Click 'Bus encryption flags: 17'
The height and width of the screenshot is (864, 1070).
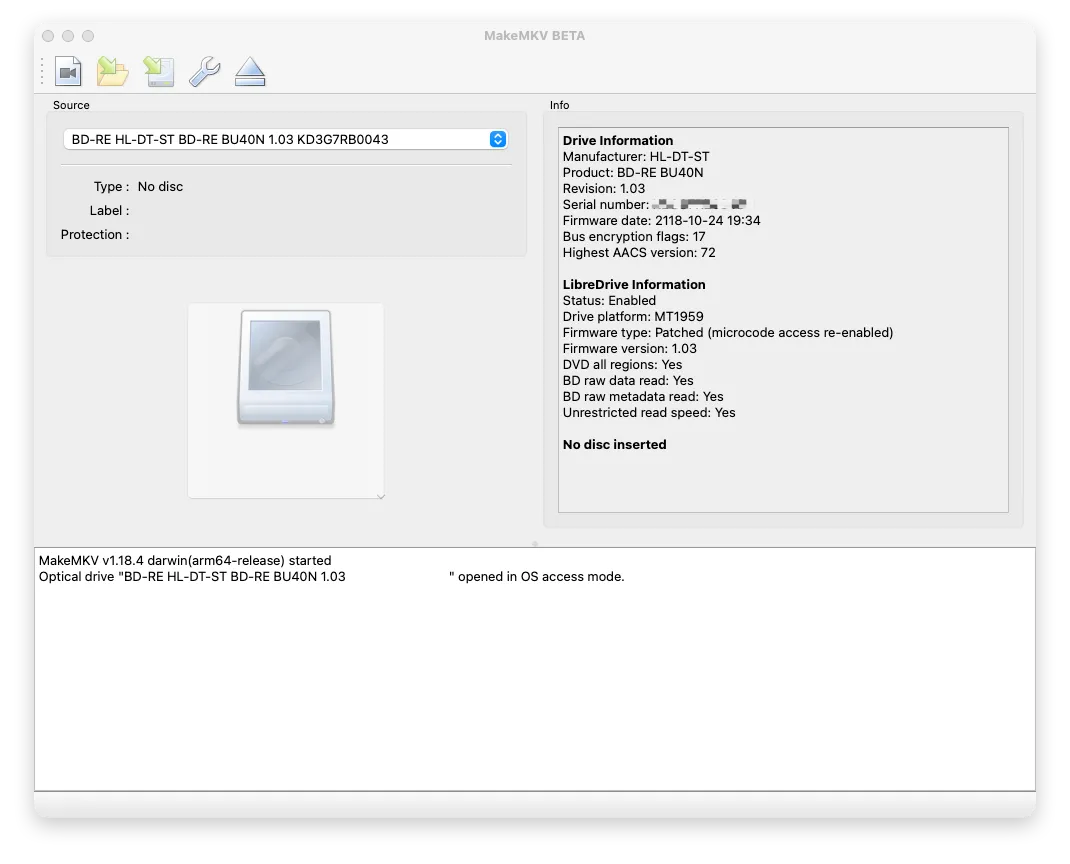click(x=634, y=237)
